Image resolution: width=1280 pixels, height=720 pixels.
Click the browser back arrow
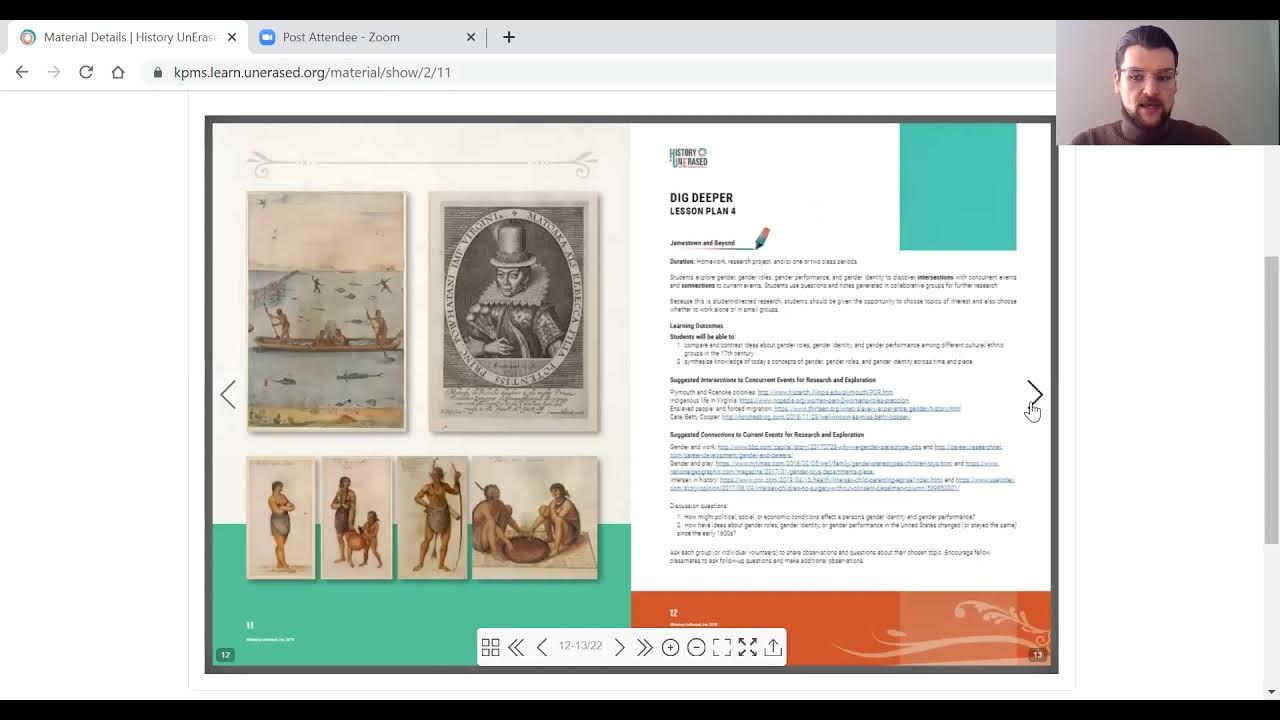22,72
